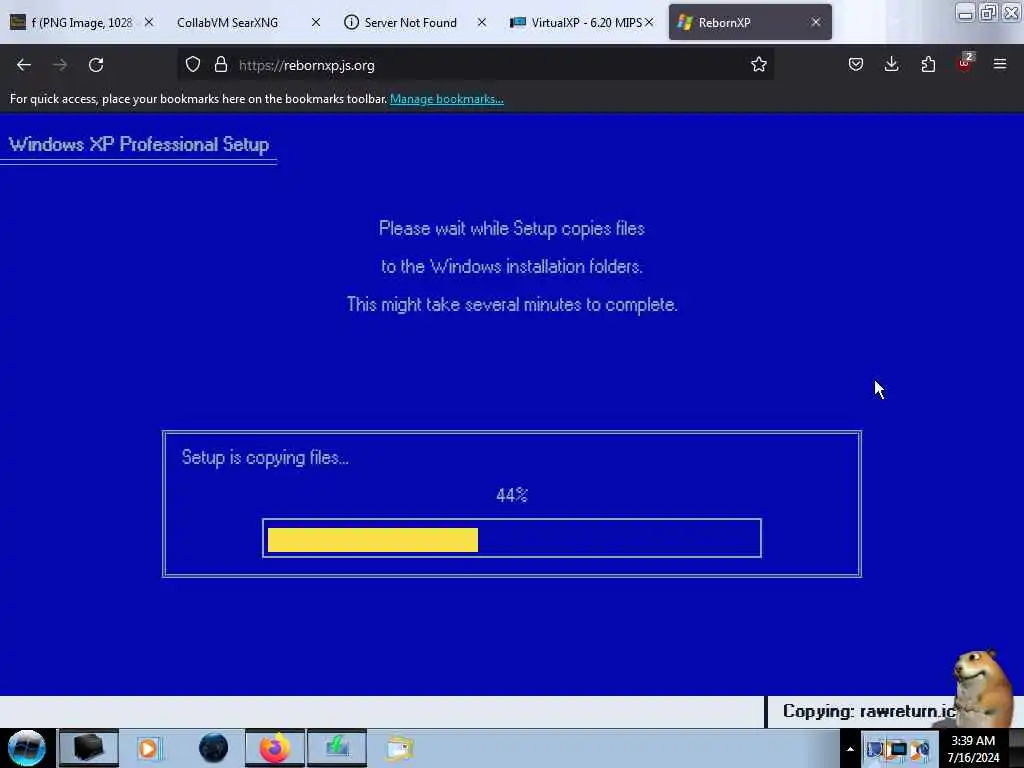
Task: Open the black box taskbar application
Action: pos(89,748)
